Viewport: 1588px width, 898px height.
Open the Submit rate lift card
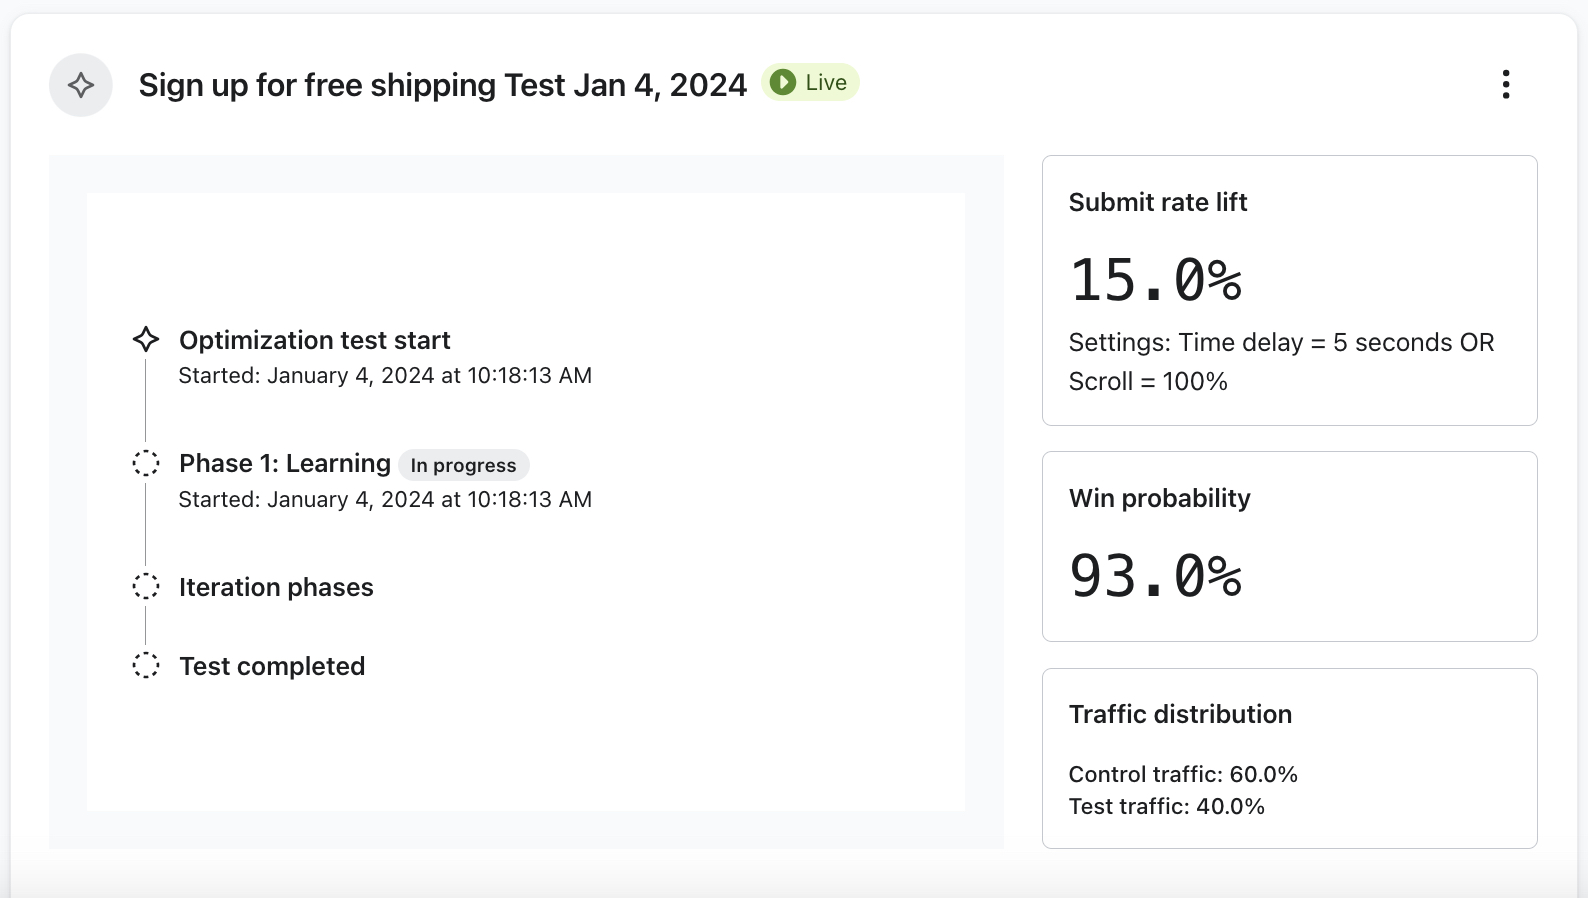pyautogui.click(x=1289, y=290)
